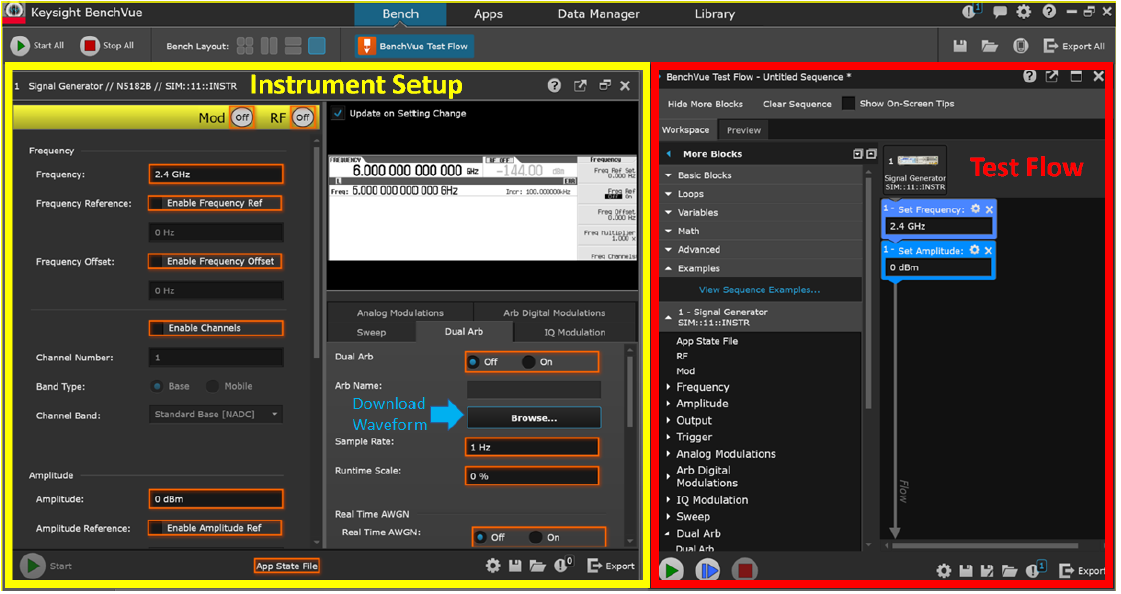Open the settings gear in Instrument Setup footer
The height and width of the screenshot is (594, 1121).
492,565
